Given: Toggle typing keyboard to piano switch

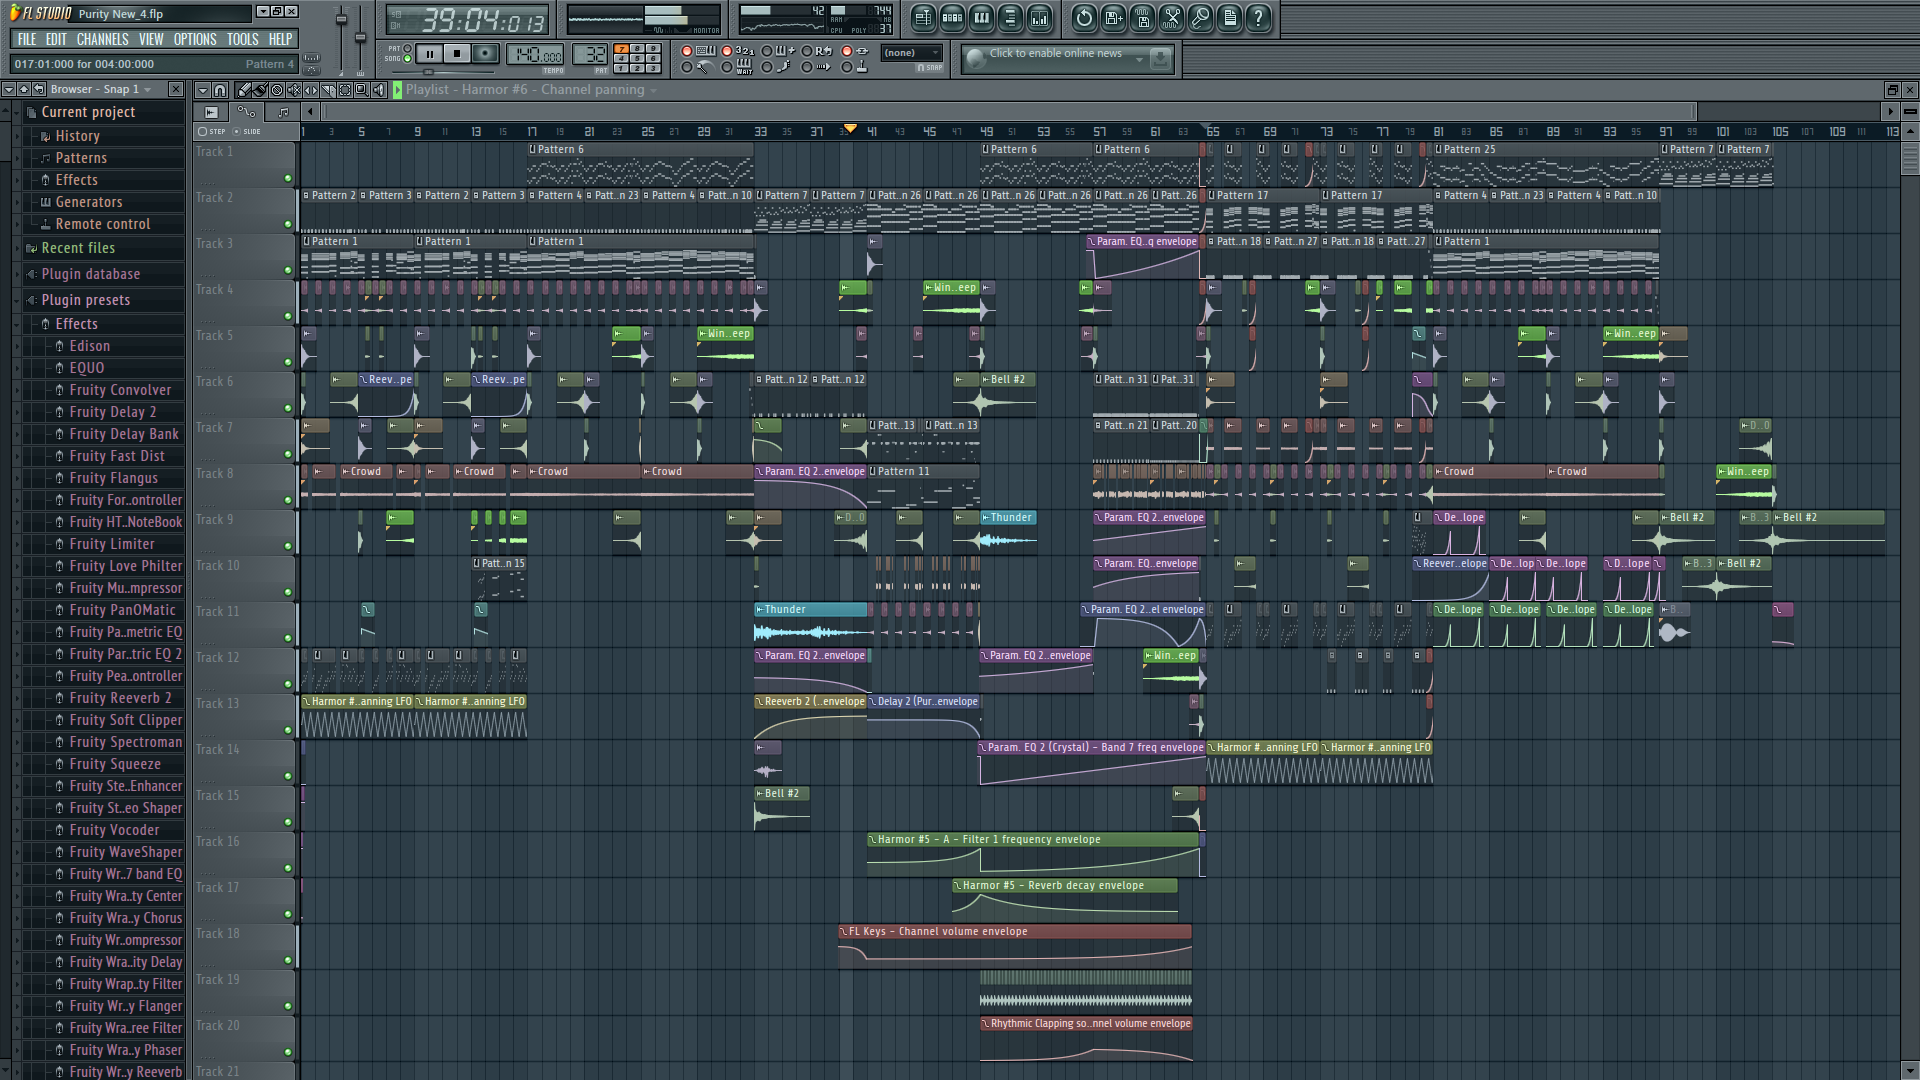Looking at the screenshot, I should (687, 51).
